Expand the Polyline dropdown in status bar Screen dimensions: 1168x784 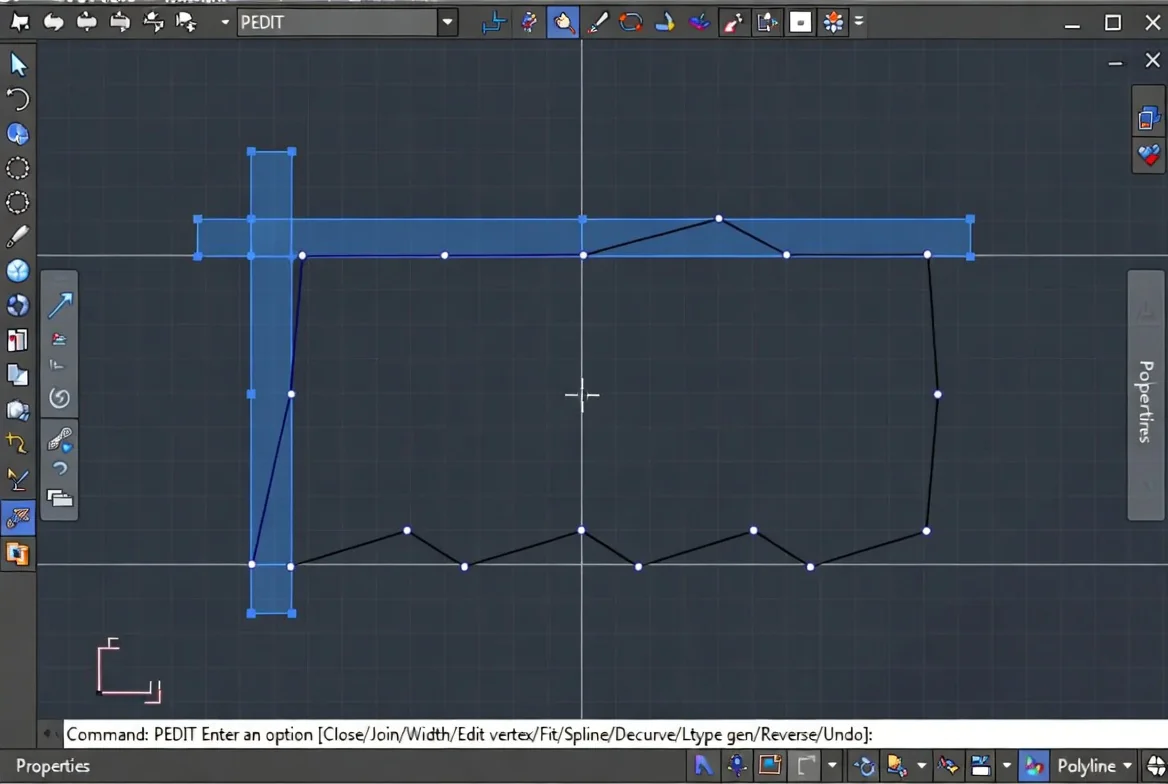click(x=1127, y=765)
